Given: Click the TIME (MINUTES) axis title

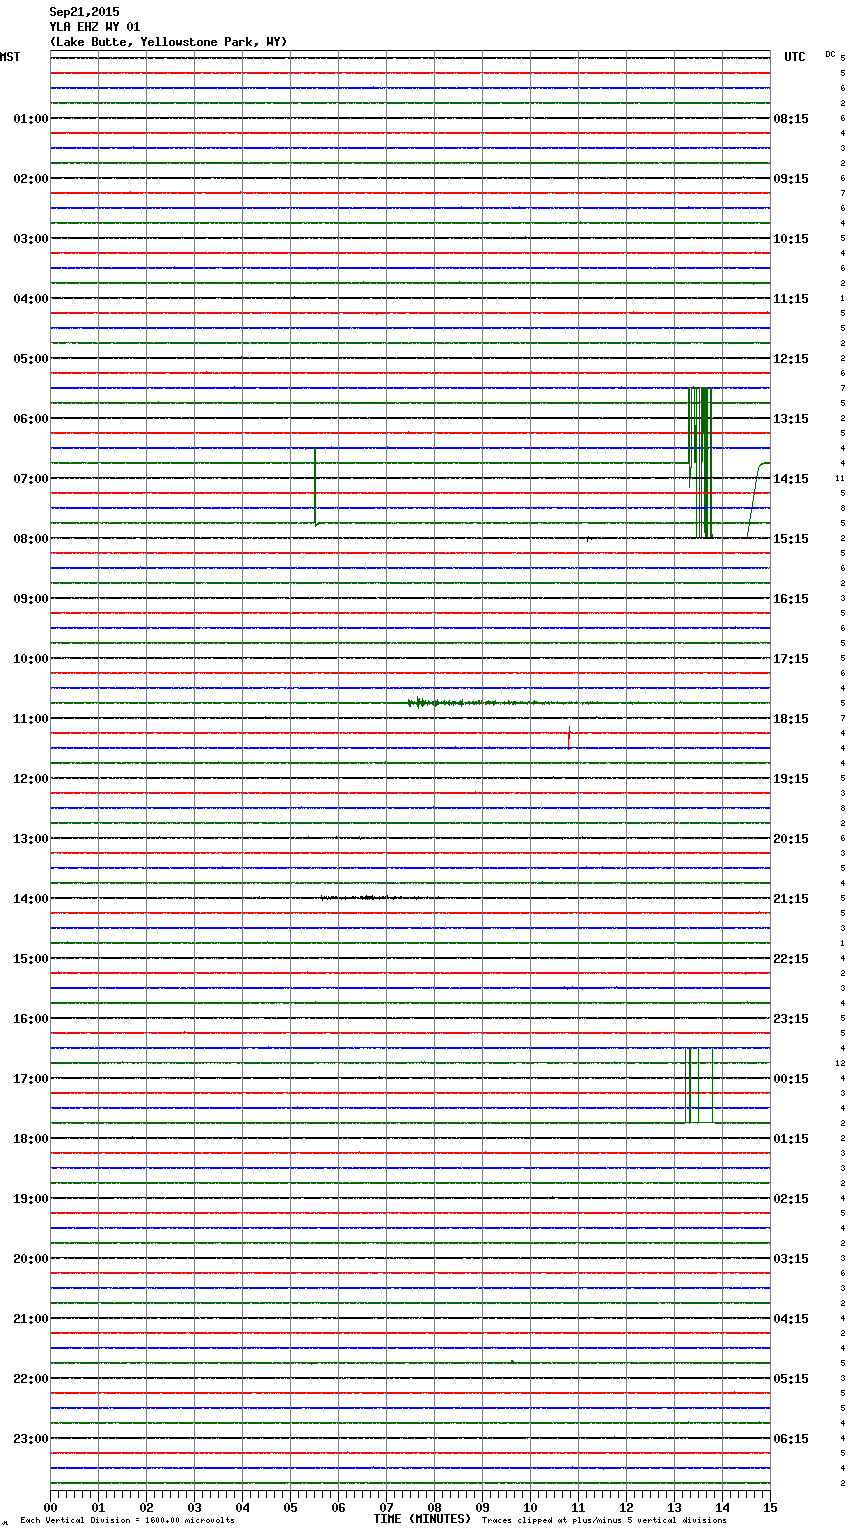Looking at the screenshot, I should 422,1519.
